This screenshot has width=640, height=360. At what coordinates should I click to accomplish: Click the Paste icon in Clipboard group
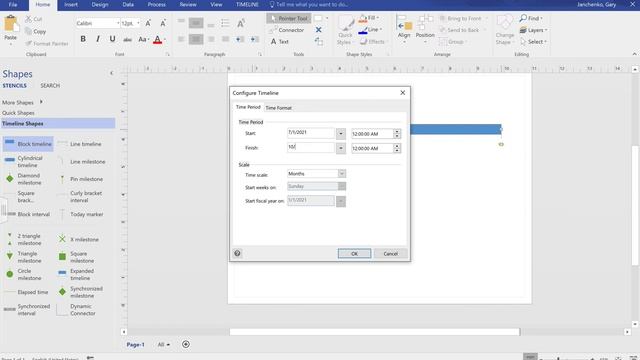click(x=11, y=24)
